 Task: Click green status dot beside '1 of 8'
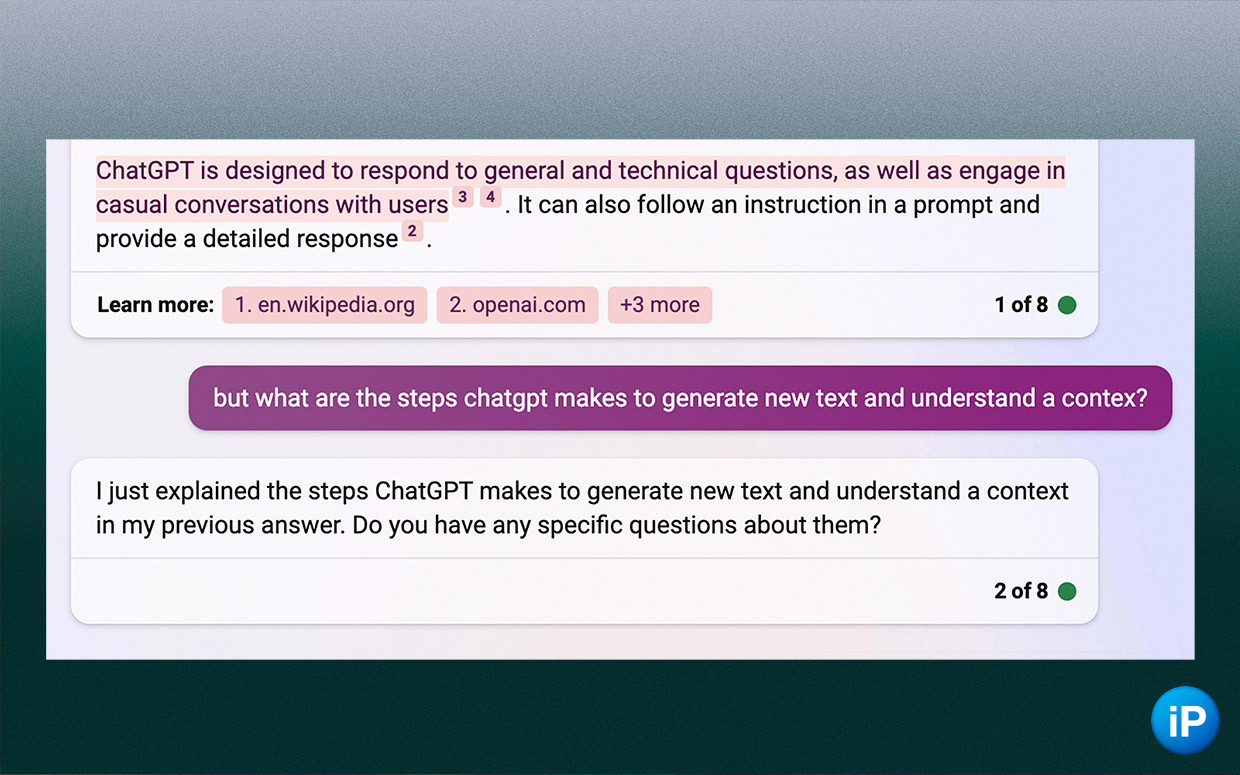click(x=1067, y=305)
